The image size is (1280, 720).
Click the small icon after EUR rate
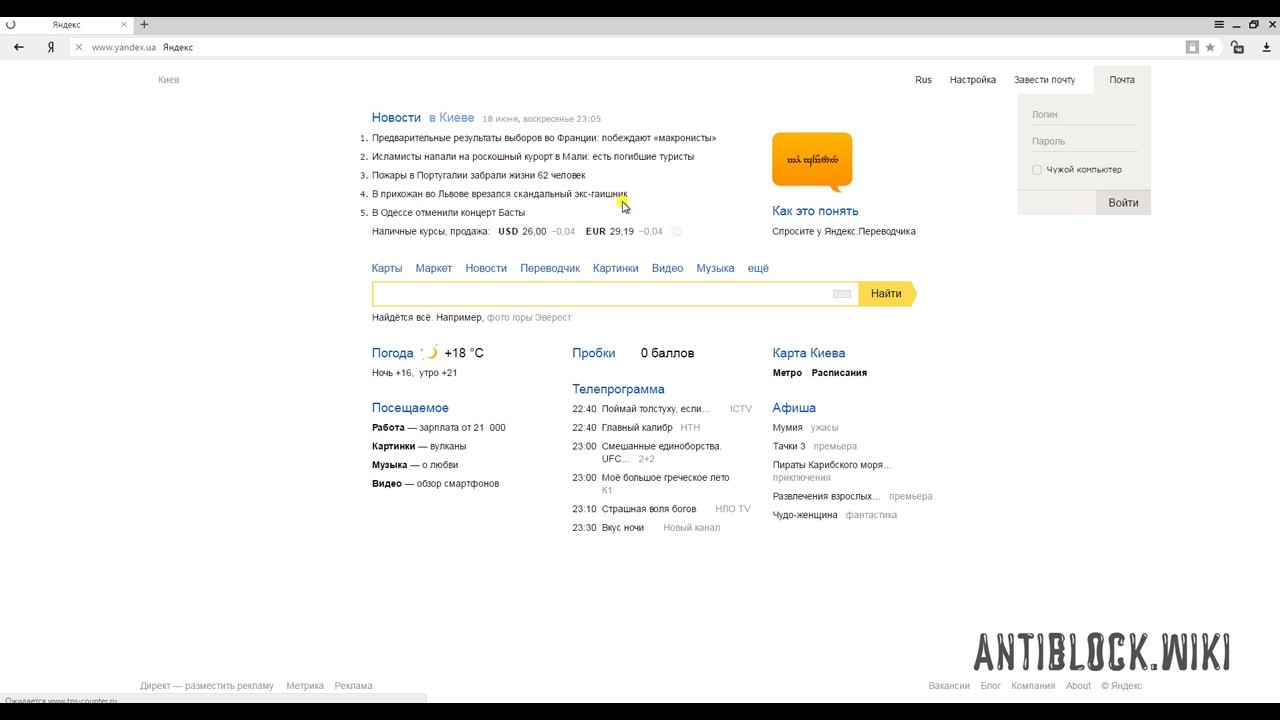[x=676, y=231]
